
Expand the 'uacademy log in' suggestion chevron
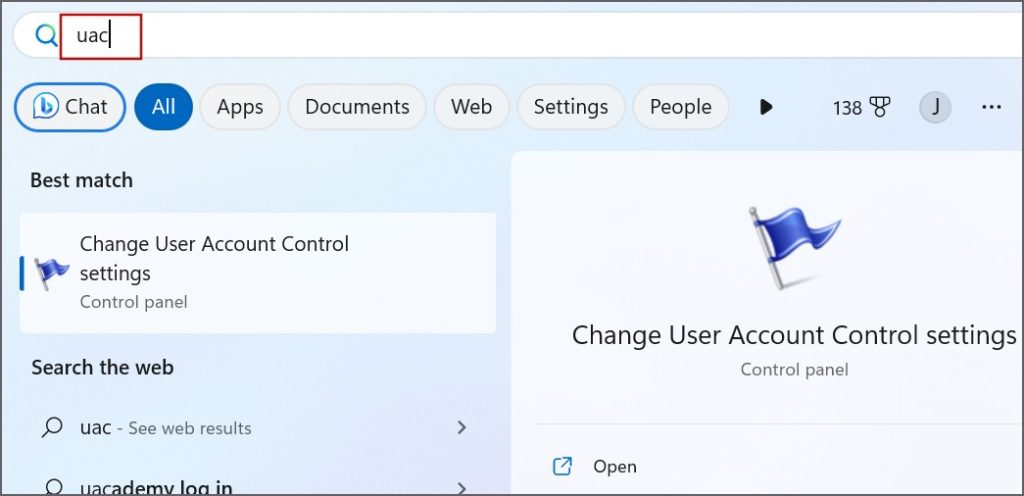point(461,487)
